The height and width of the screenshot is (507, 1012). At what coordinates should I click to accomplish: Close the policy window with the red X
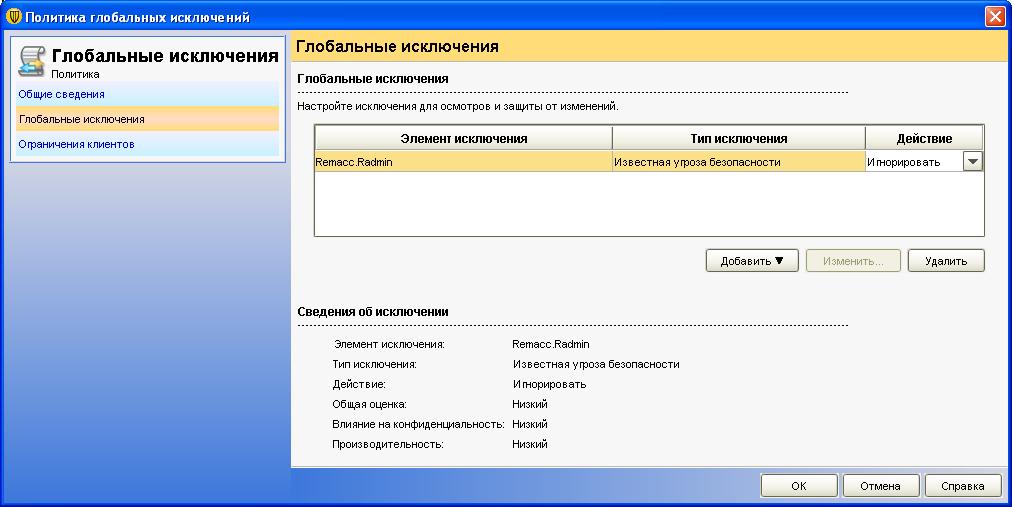(x=996, y=16)
